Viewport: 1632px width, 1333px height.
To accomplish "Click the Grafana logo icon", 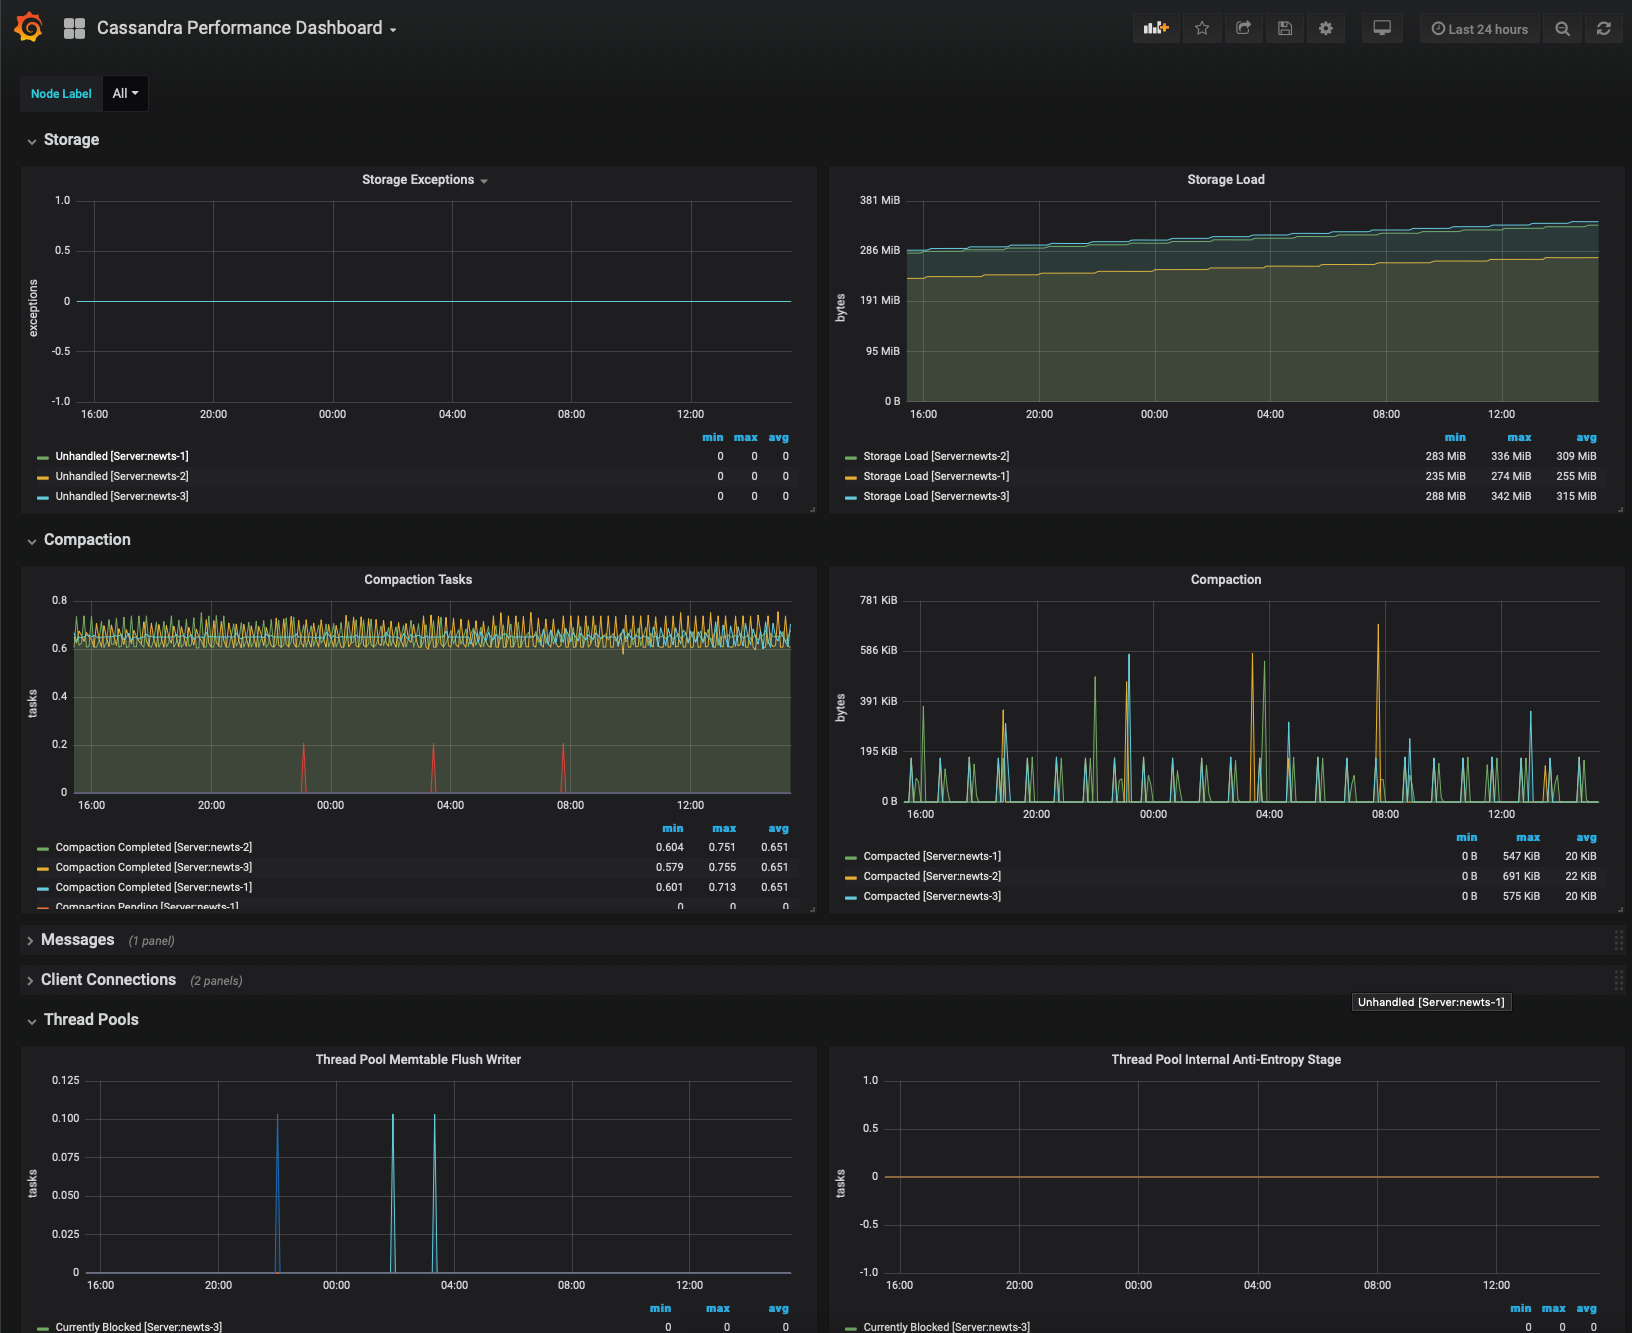I will 28,28.
